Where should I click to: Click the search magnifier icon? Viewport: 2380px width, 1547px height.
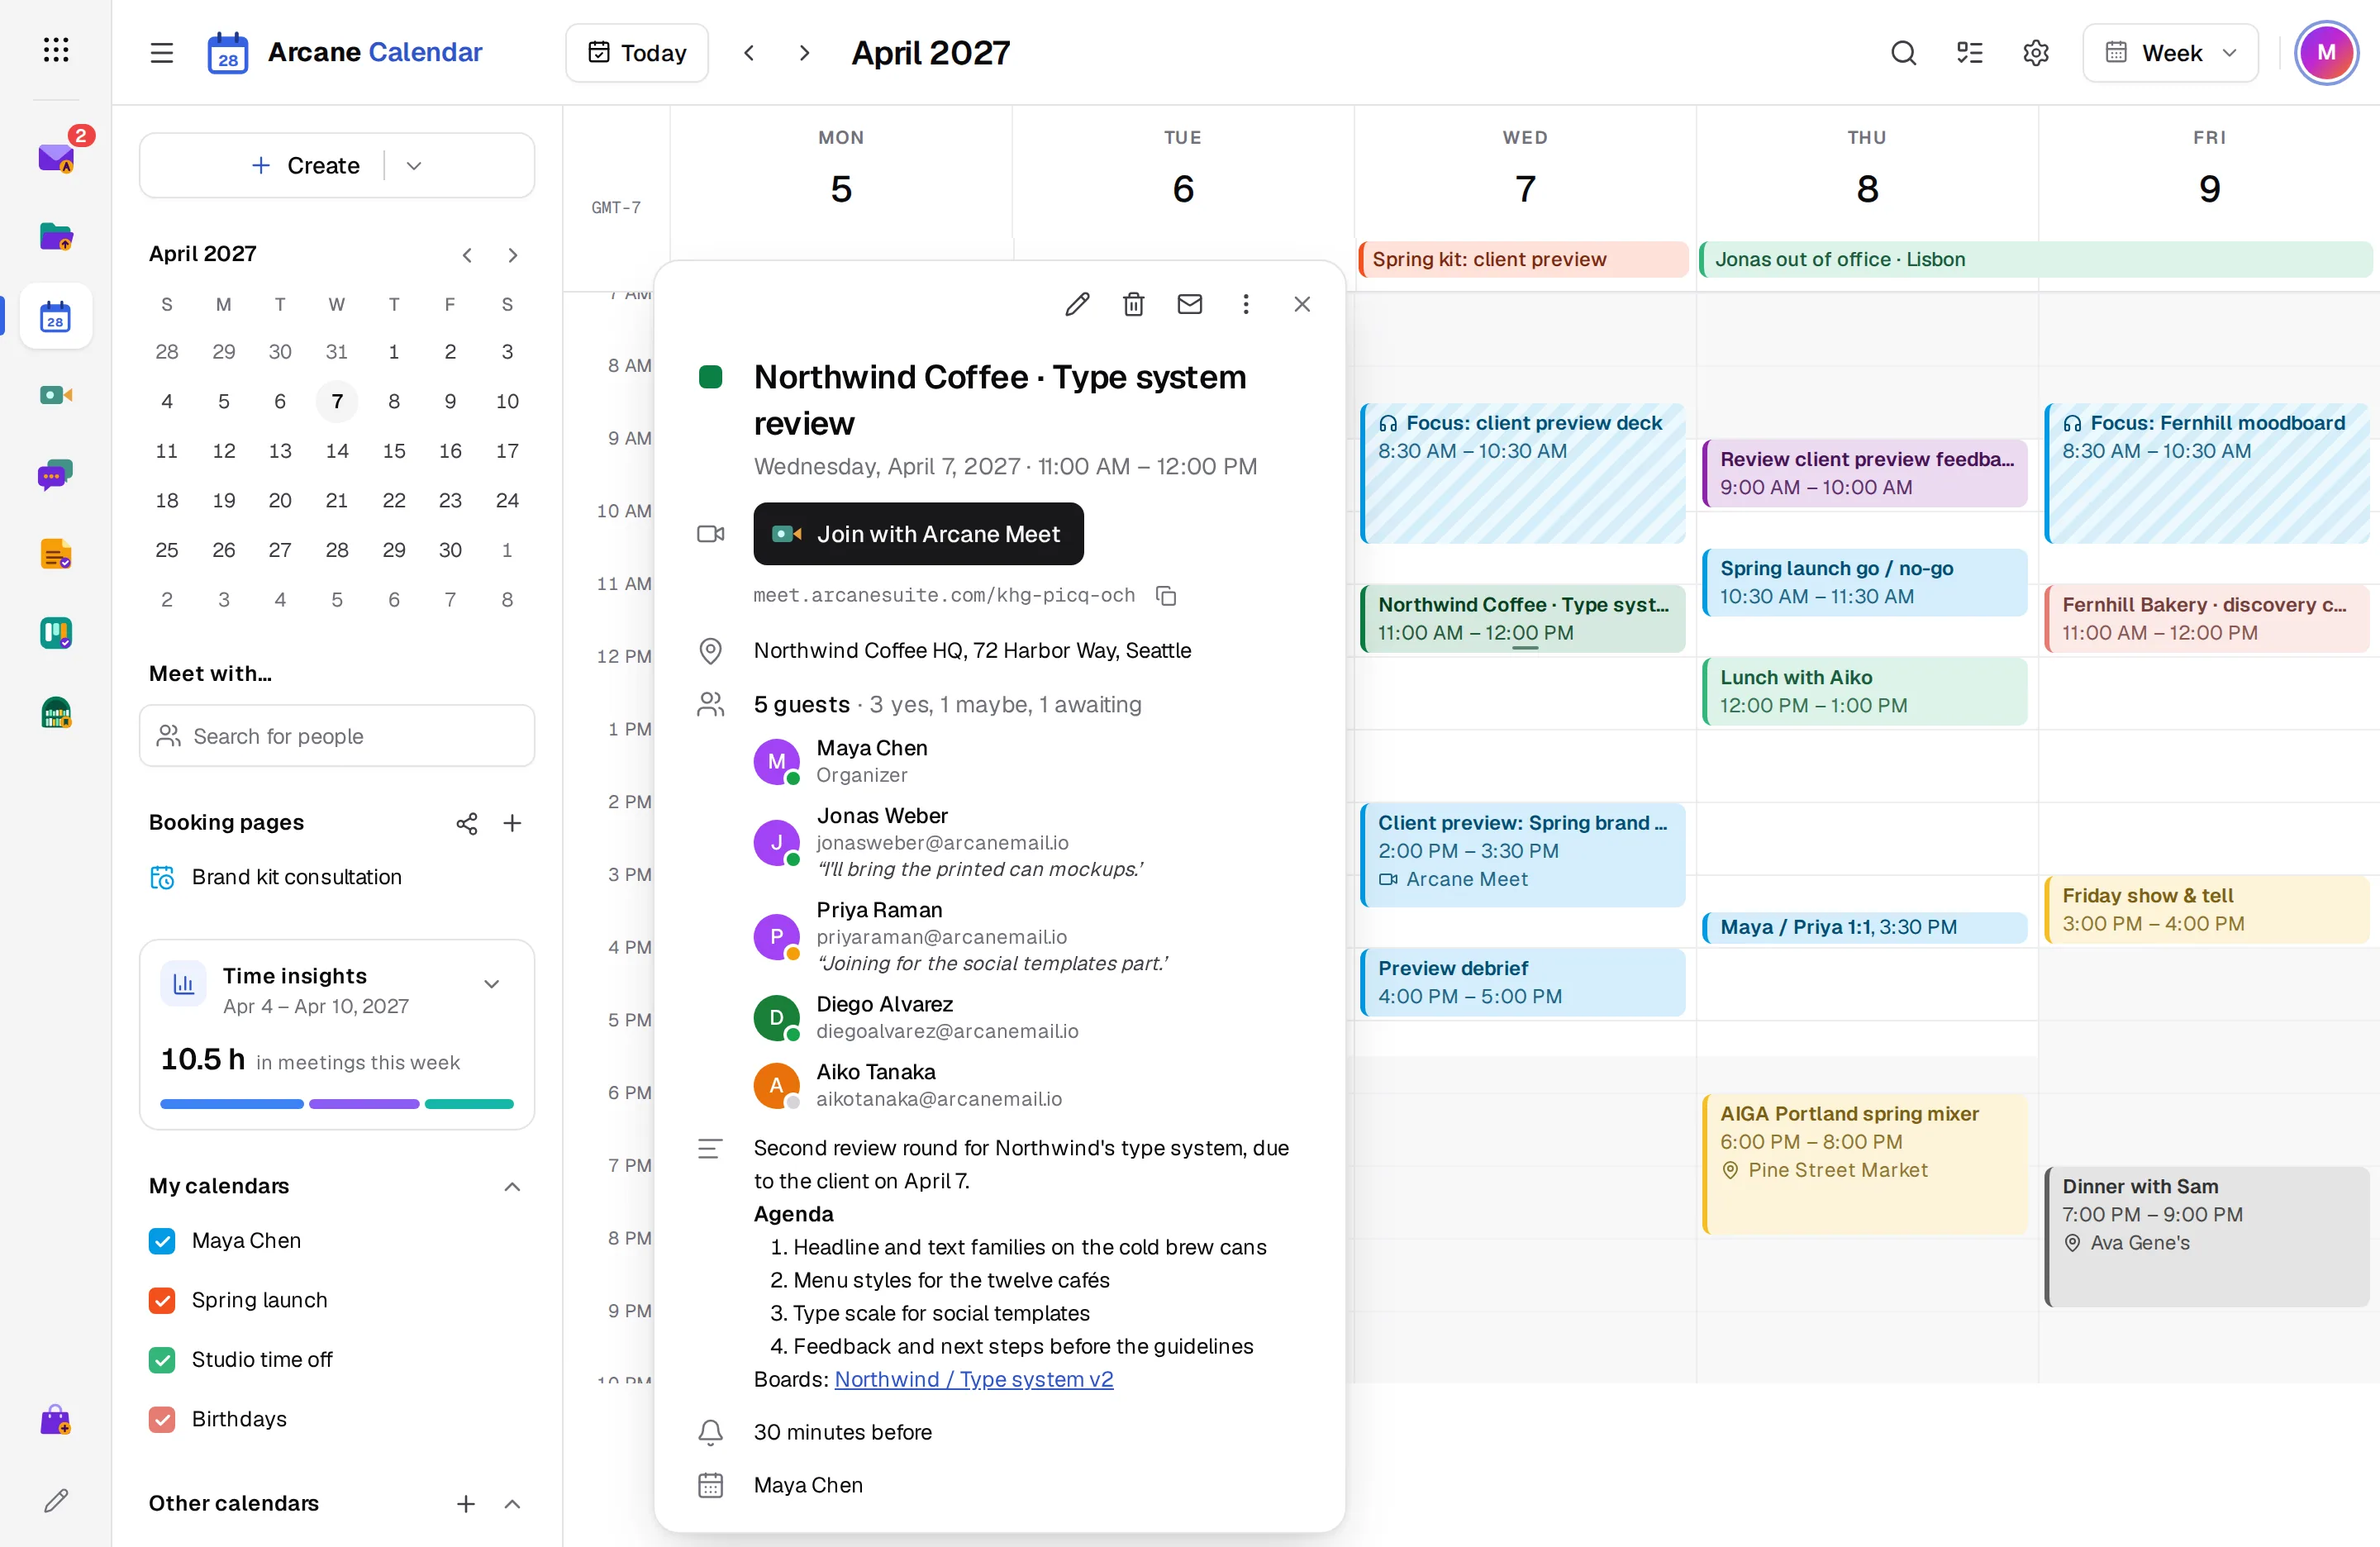[1903, 52]
